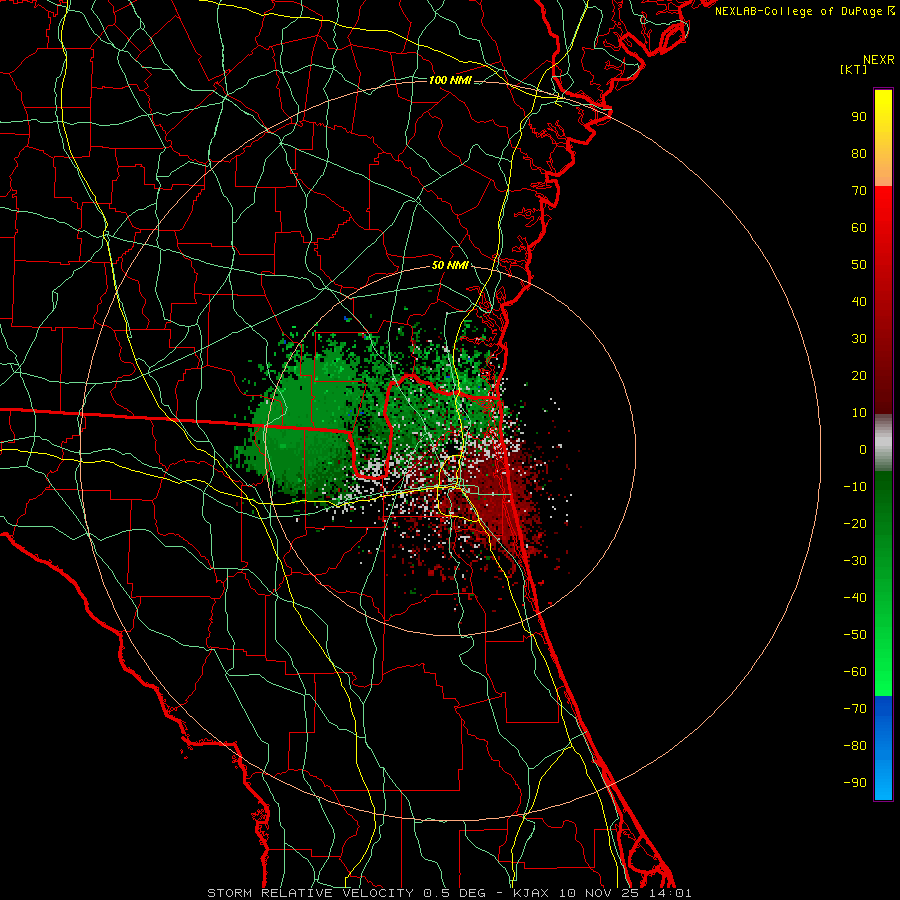This screenshot has width=900, height=900.
Task: Click the 70 value on velocity scale
Action: pos(859,191)
